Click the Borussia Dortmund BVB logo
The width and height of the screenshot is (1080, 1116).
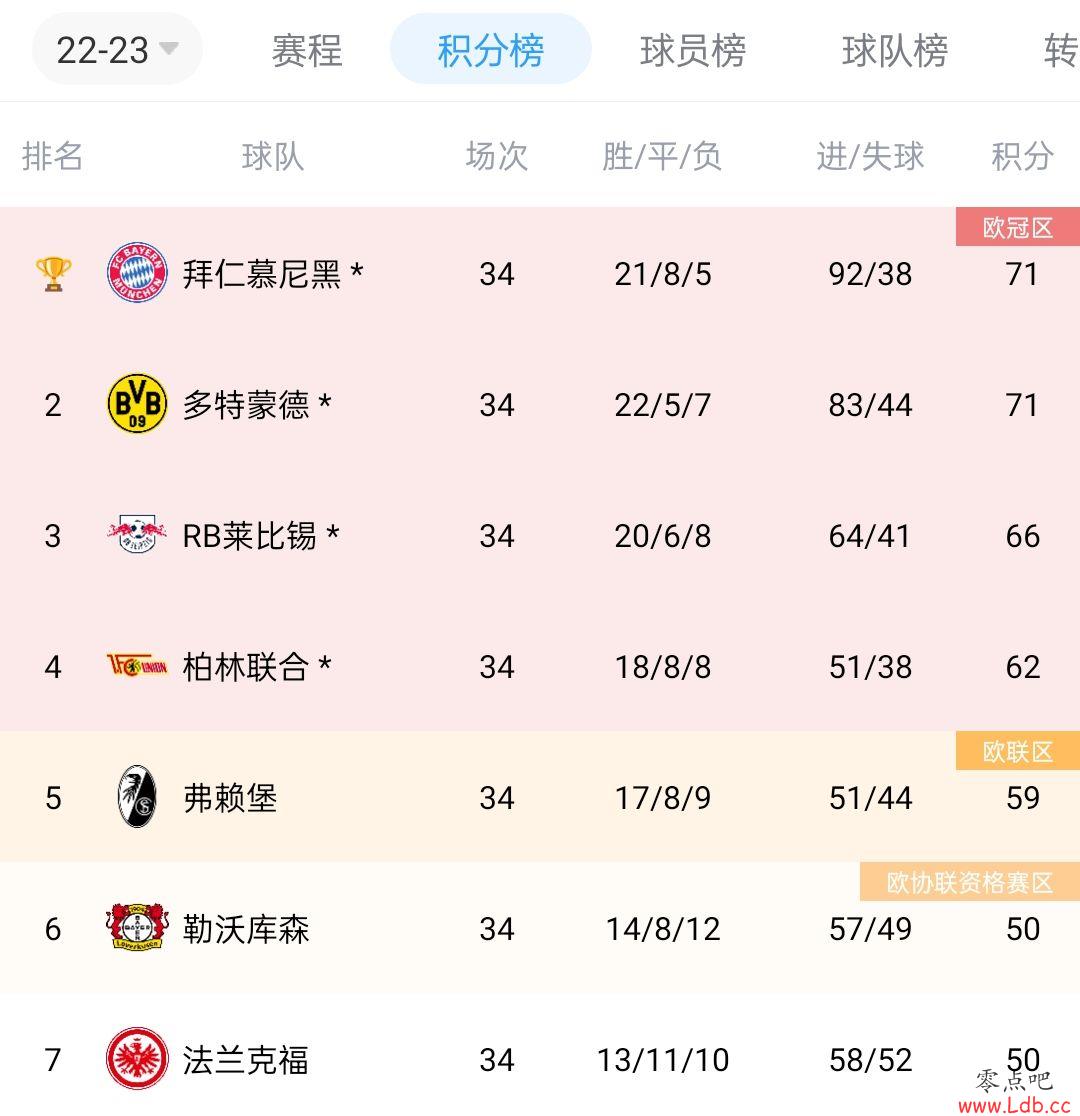click(x=137, y=404)
